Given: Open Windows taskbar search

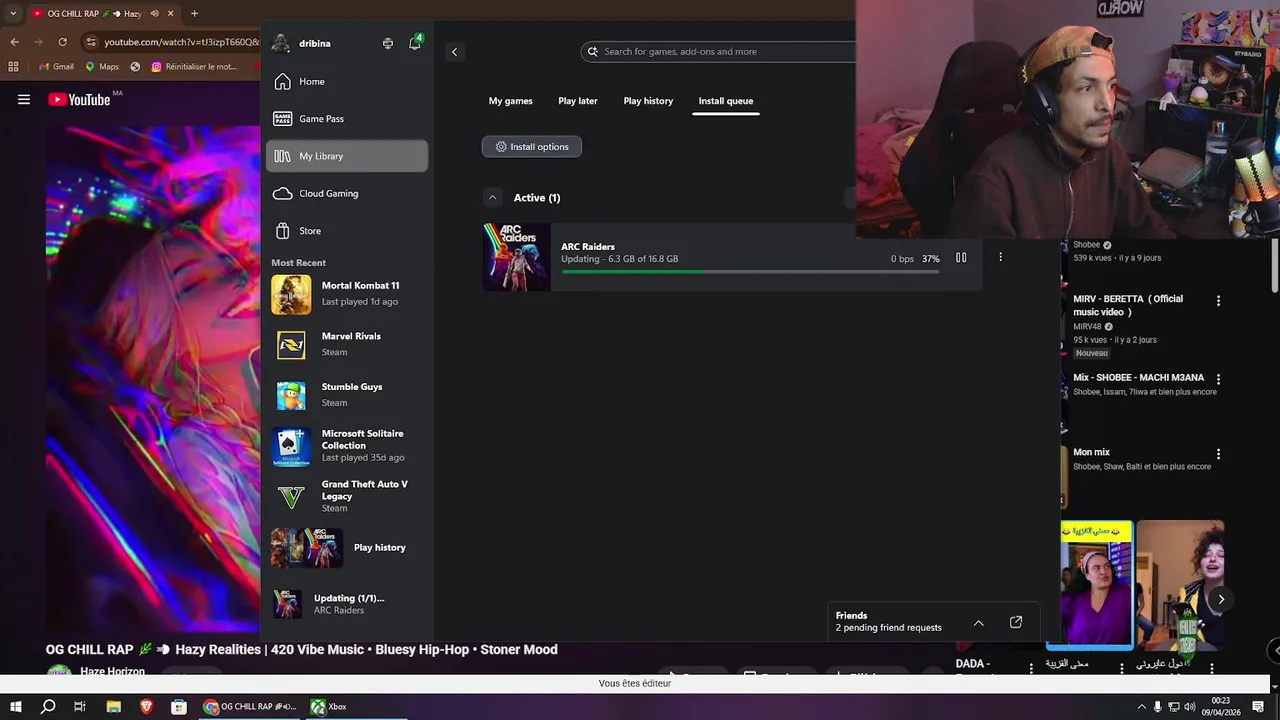Looking at the screenshot, I should [48, 706].
